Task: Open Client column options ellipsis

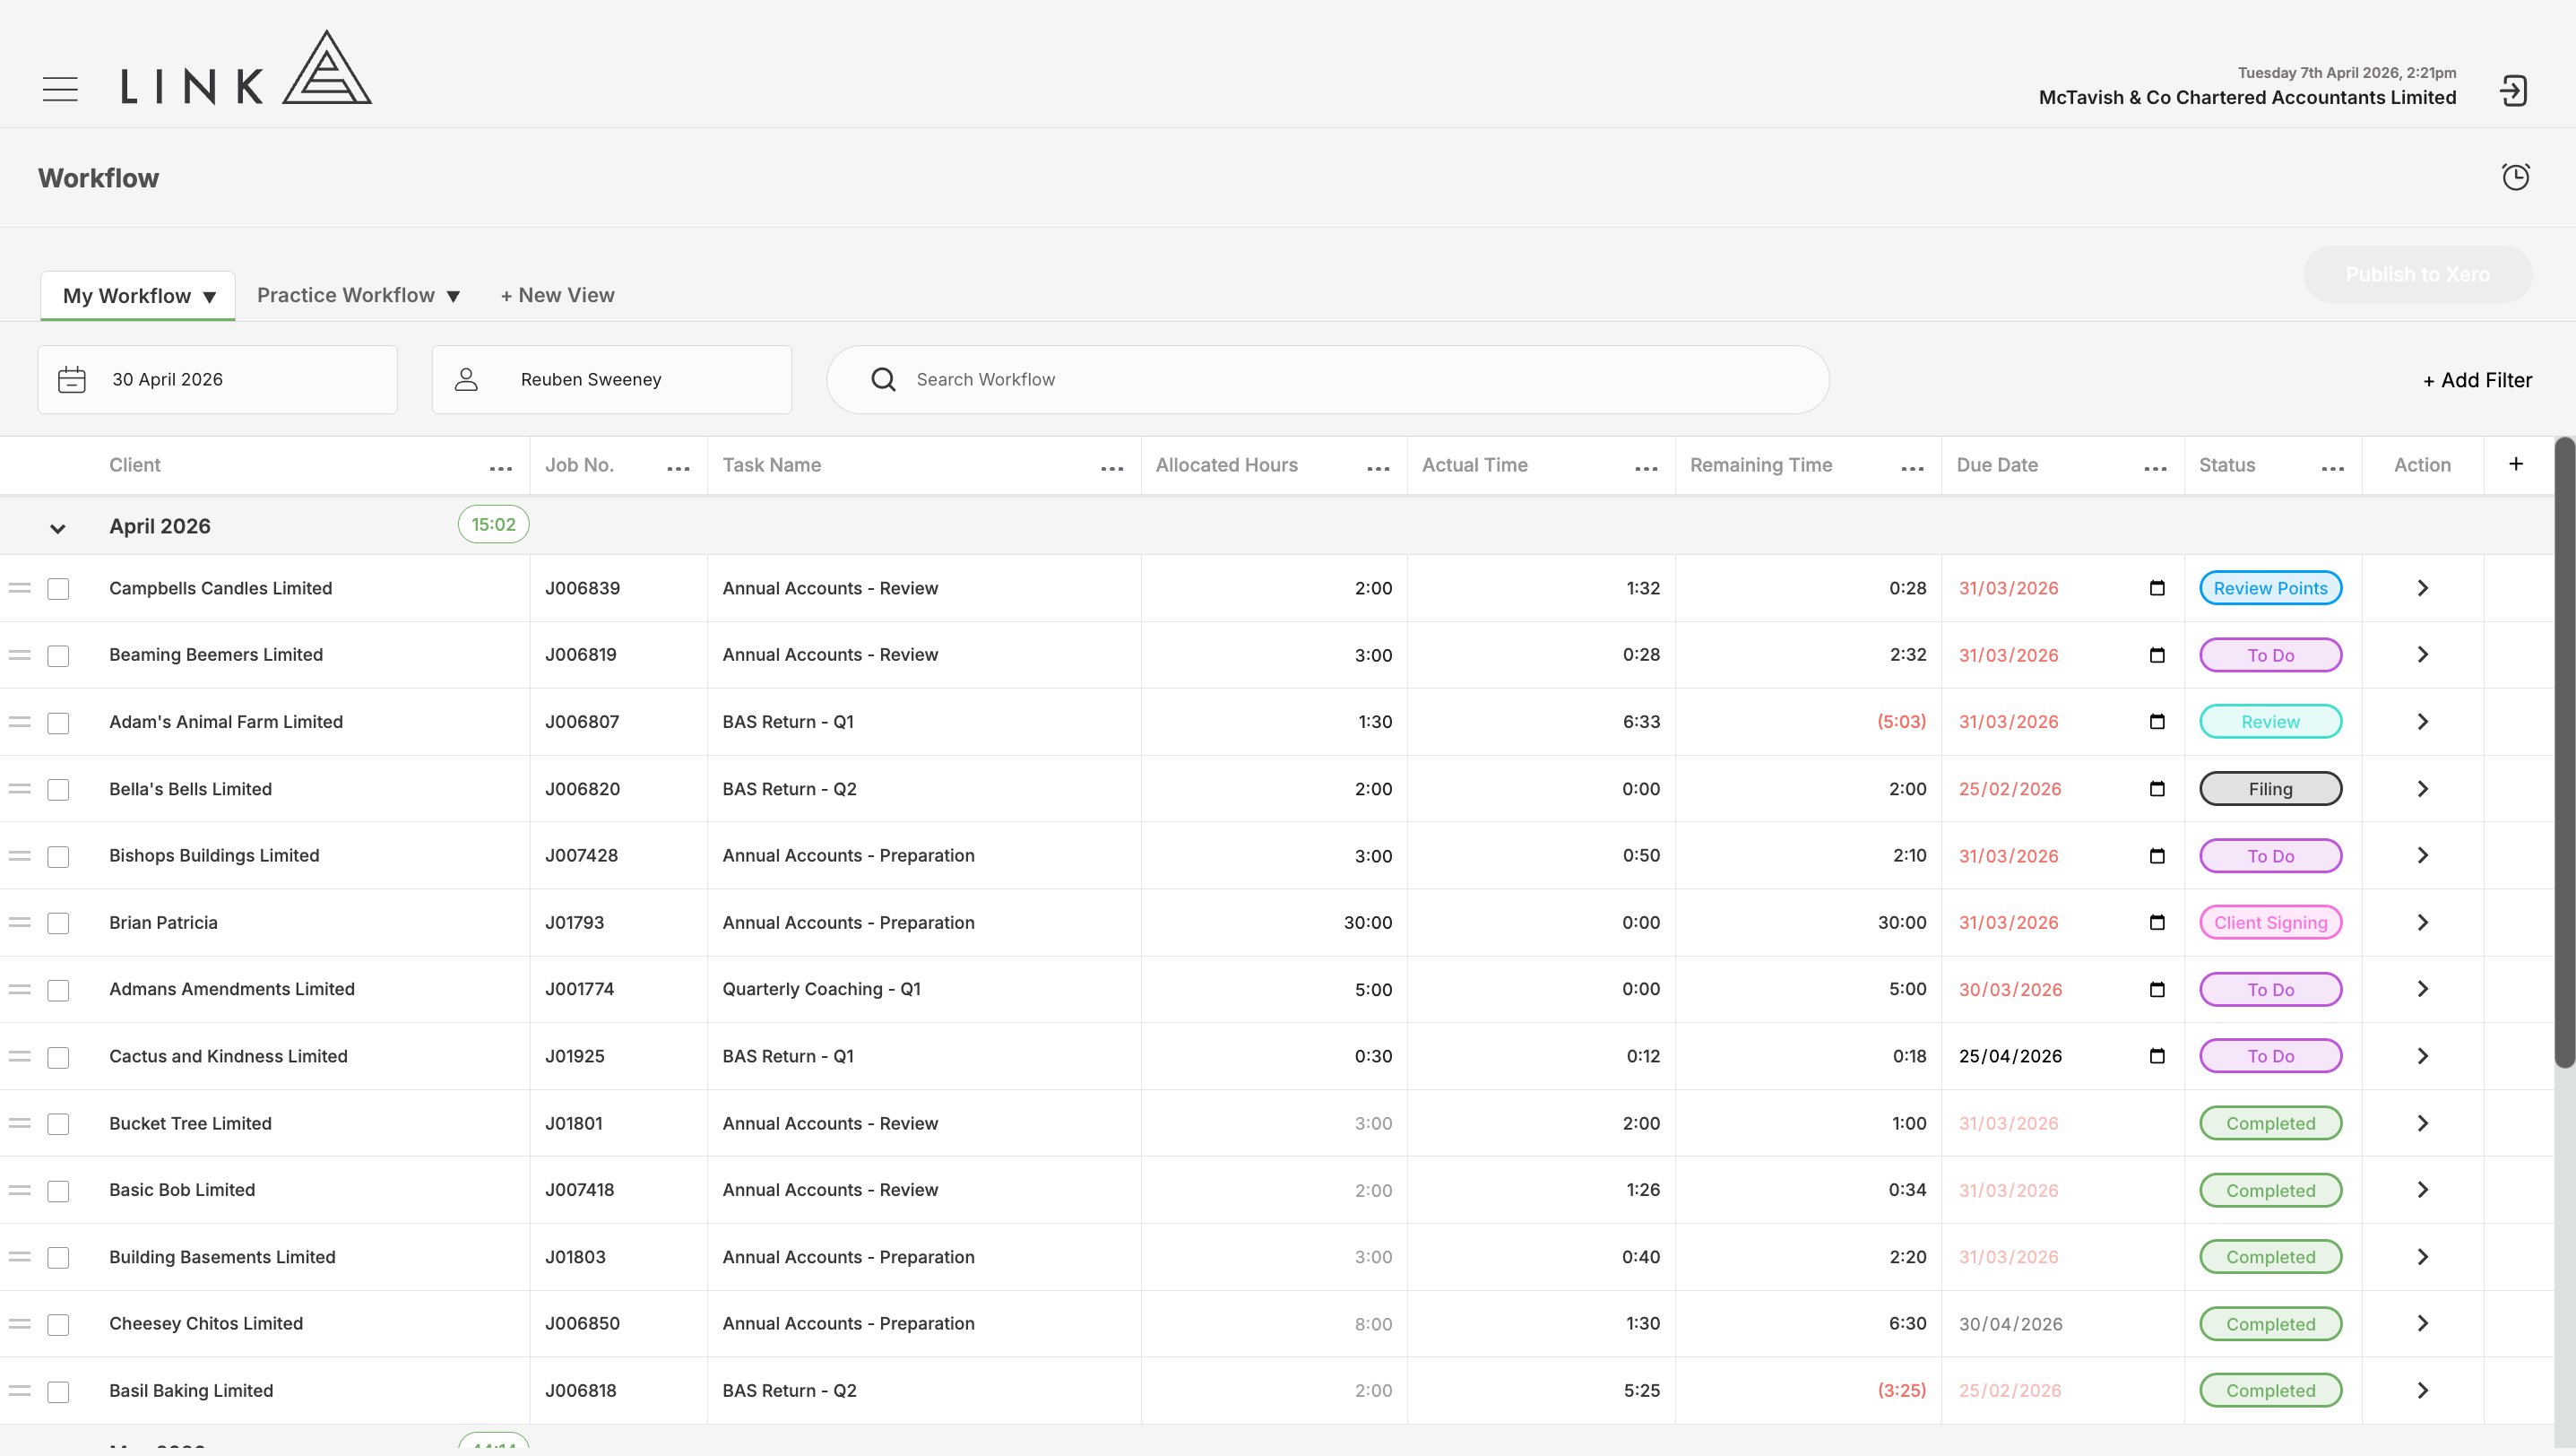Action: [501, 468]
